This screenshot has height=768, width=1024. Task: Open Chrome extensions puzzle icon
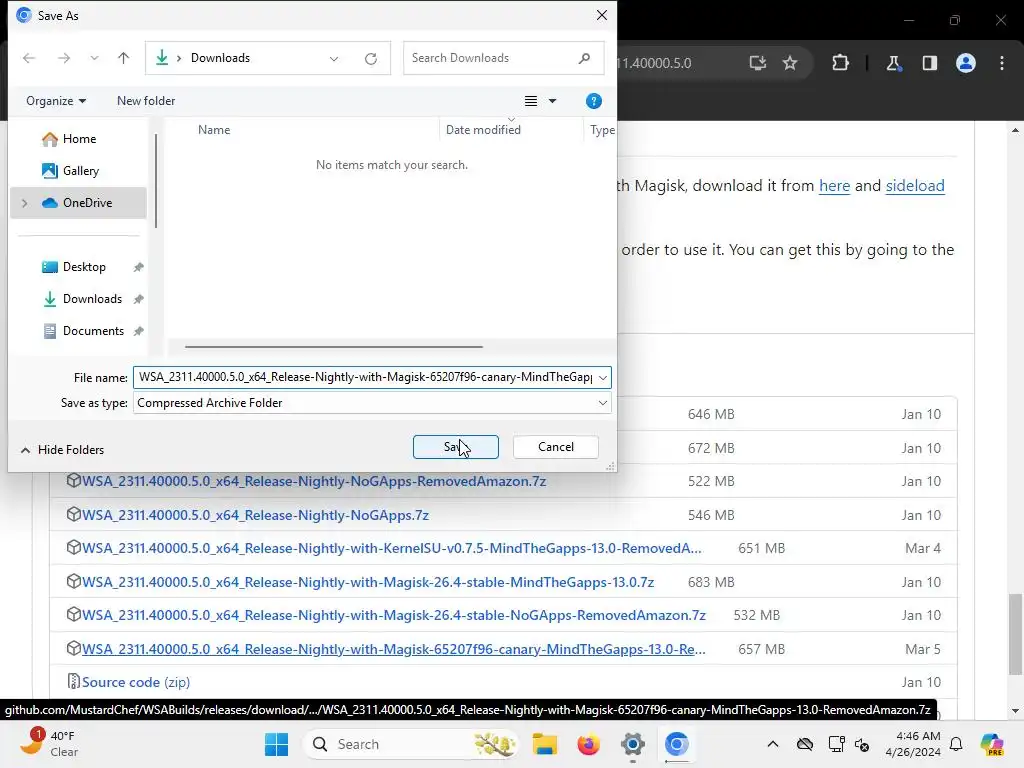(x=840, y=63)
